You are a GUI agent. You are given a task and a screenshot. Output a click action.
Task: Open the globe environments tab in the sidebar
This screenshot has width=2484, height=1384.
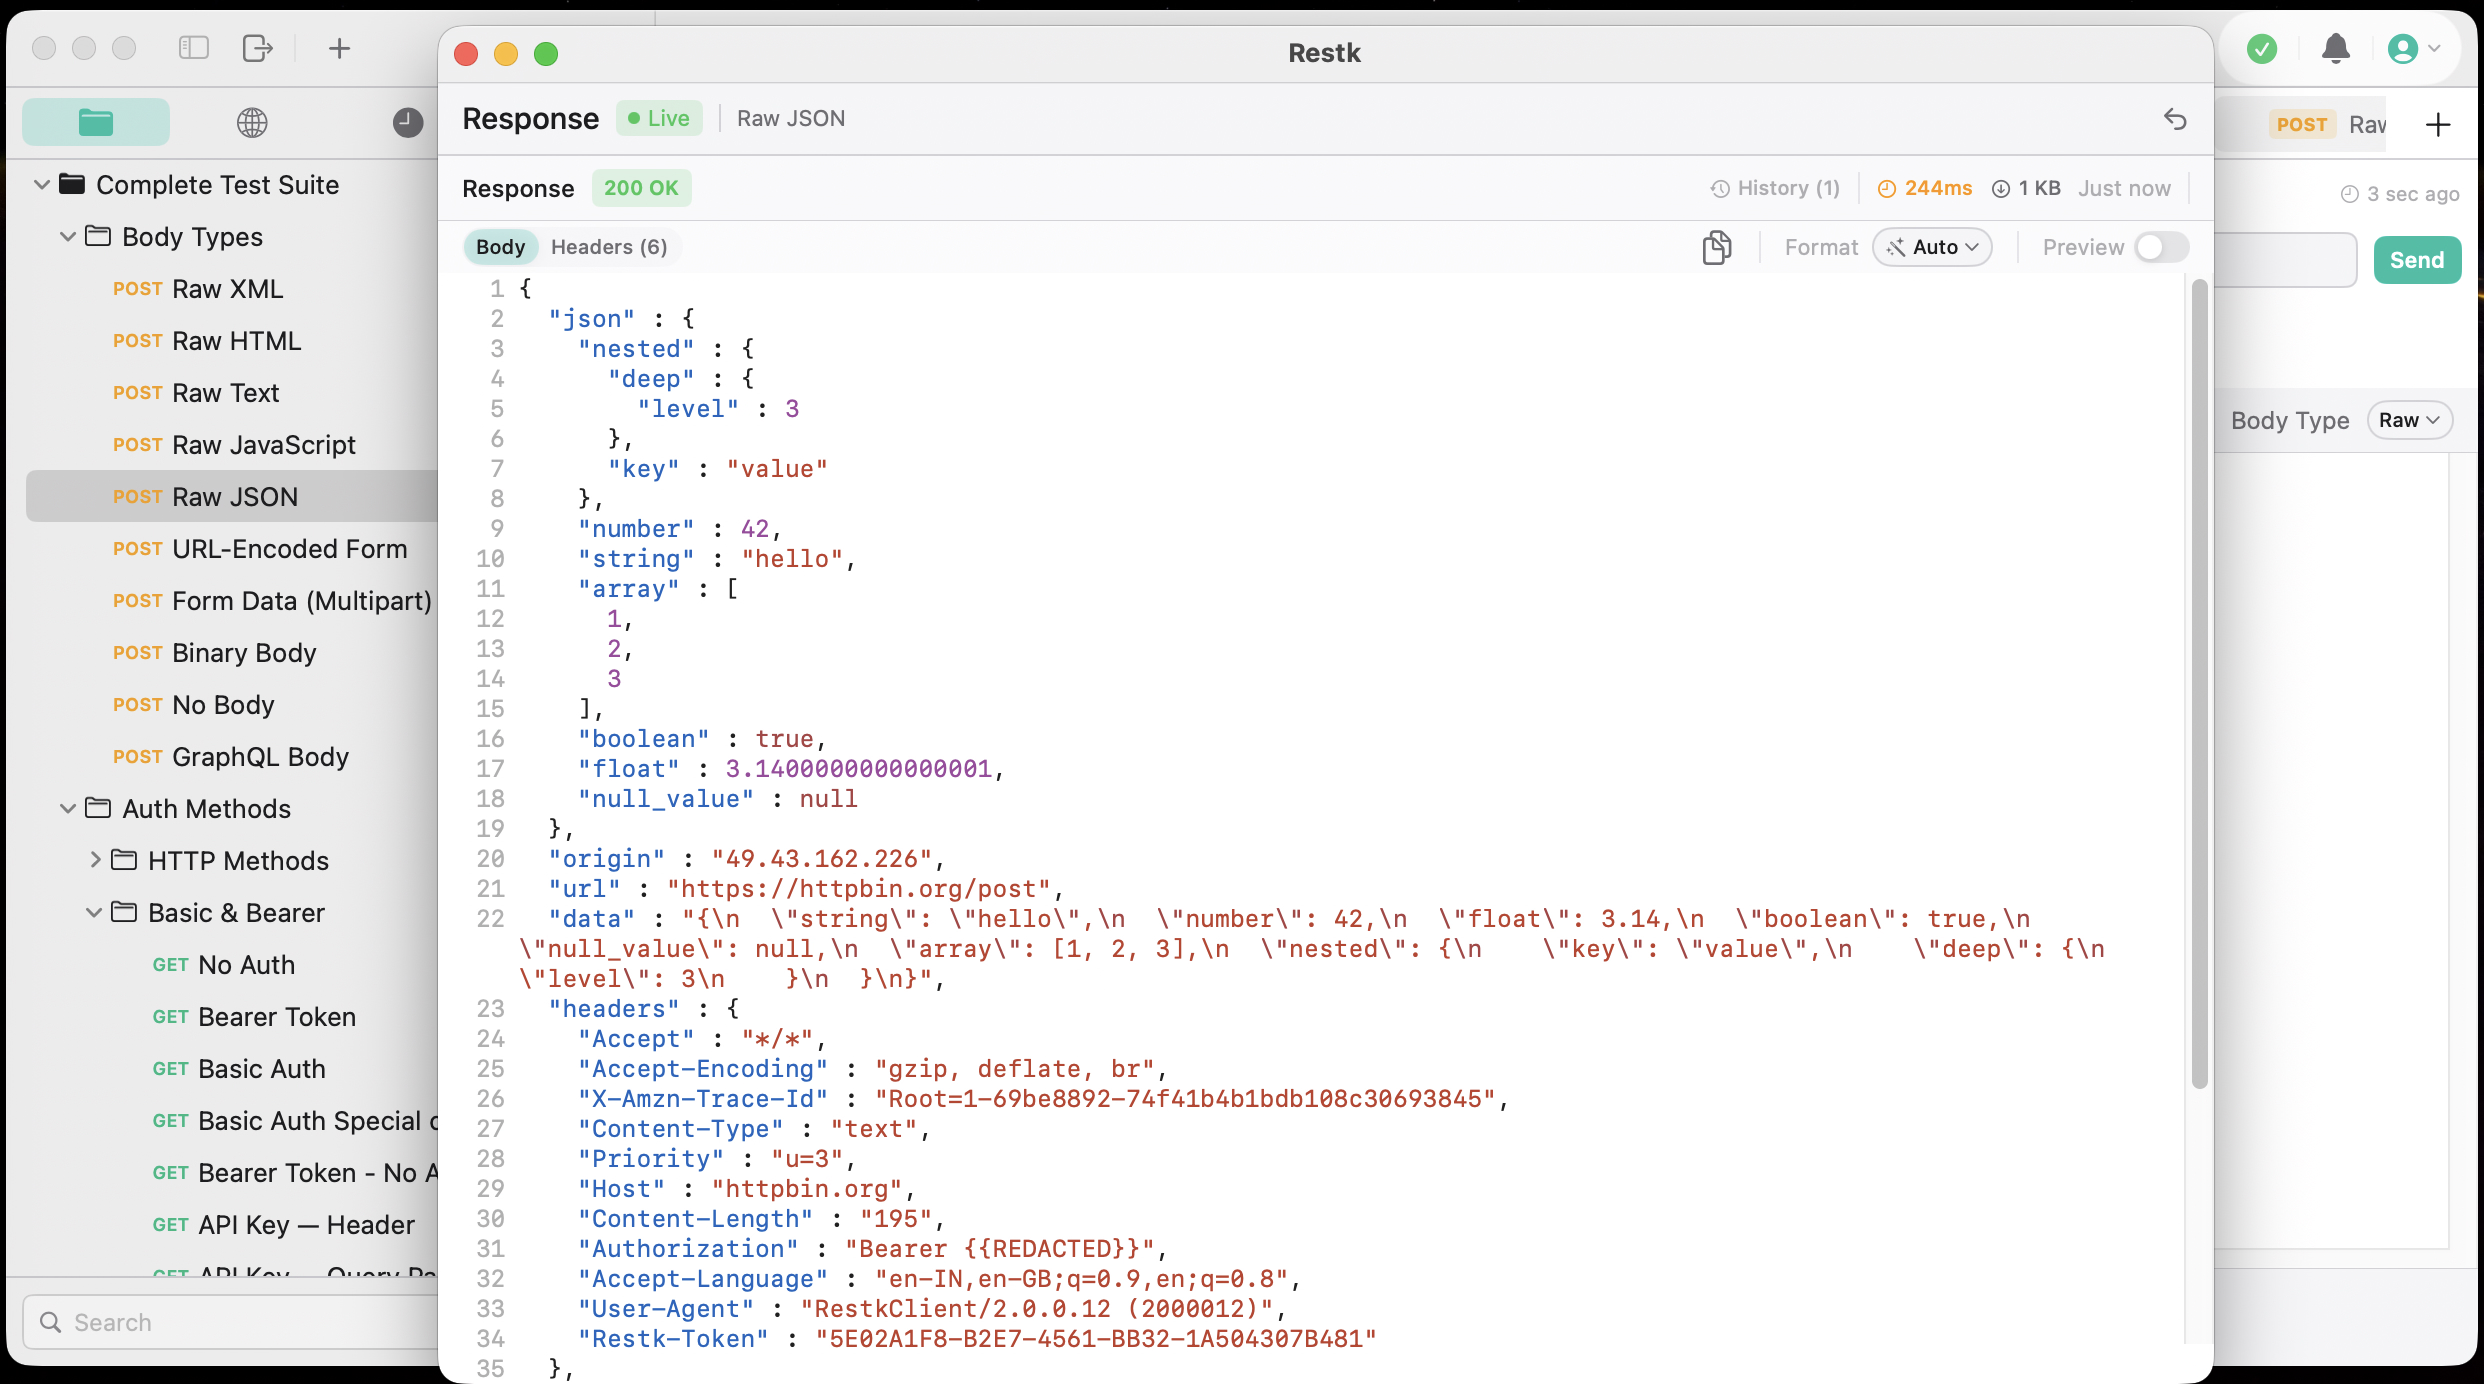(x=252, y=122)
